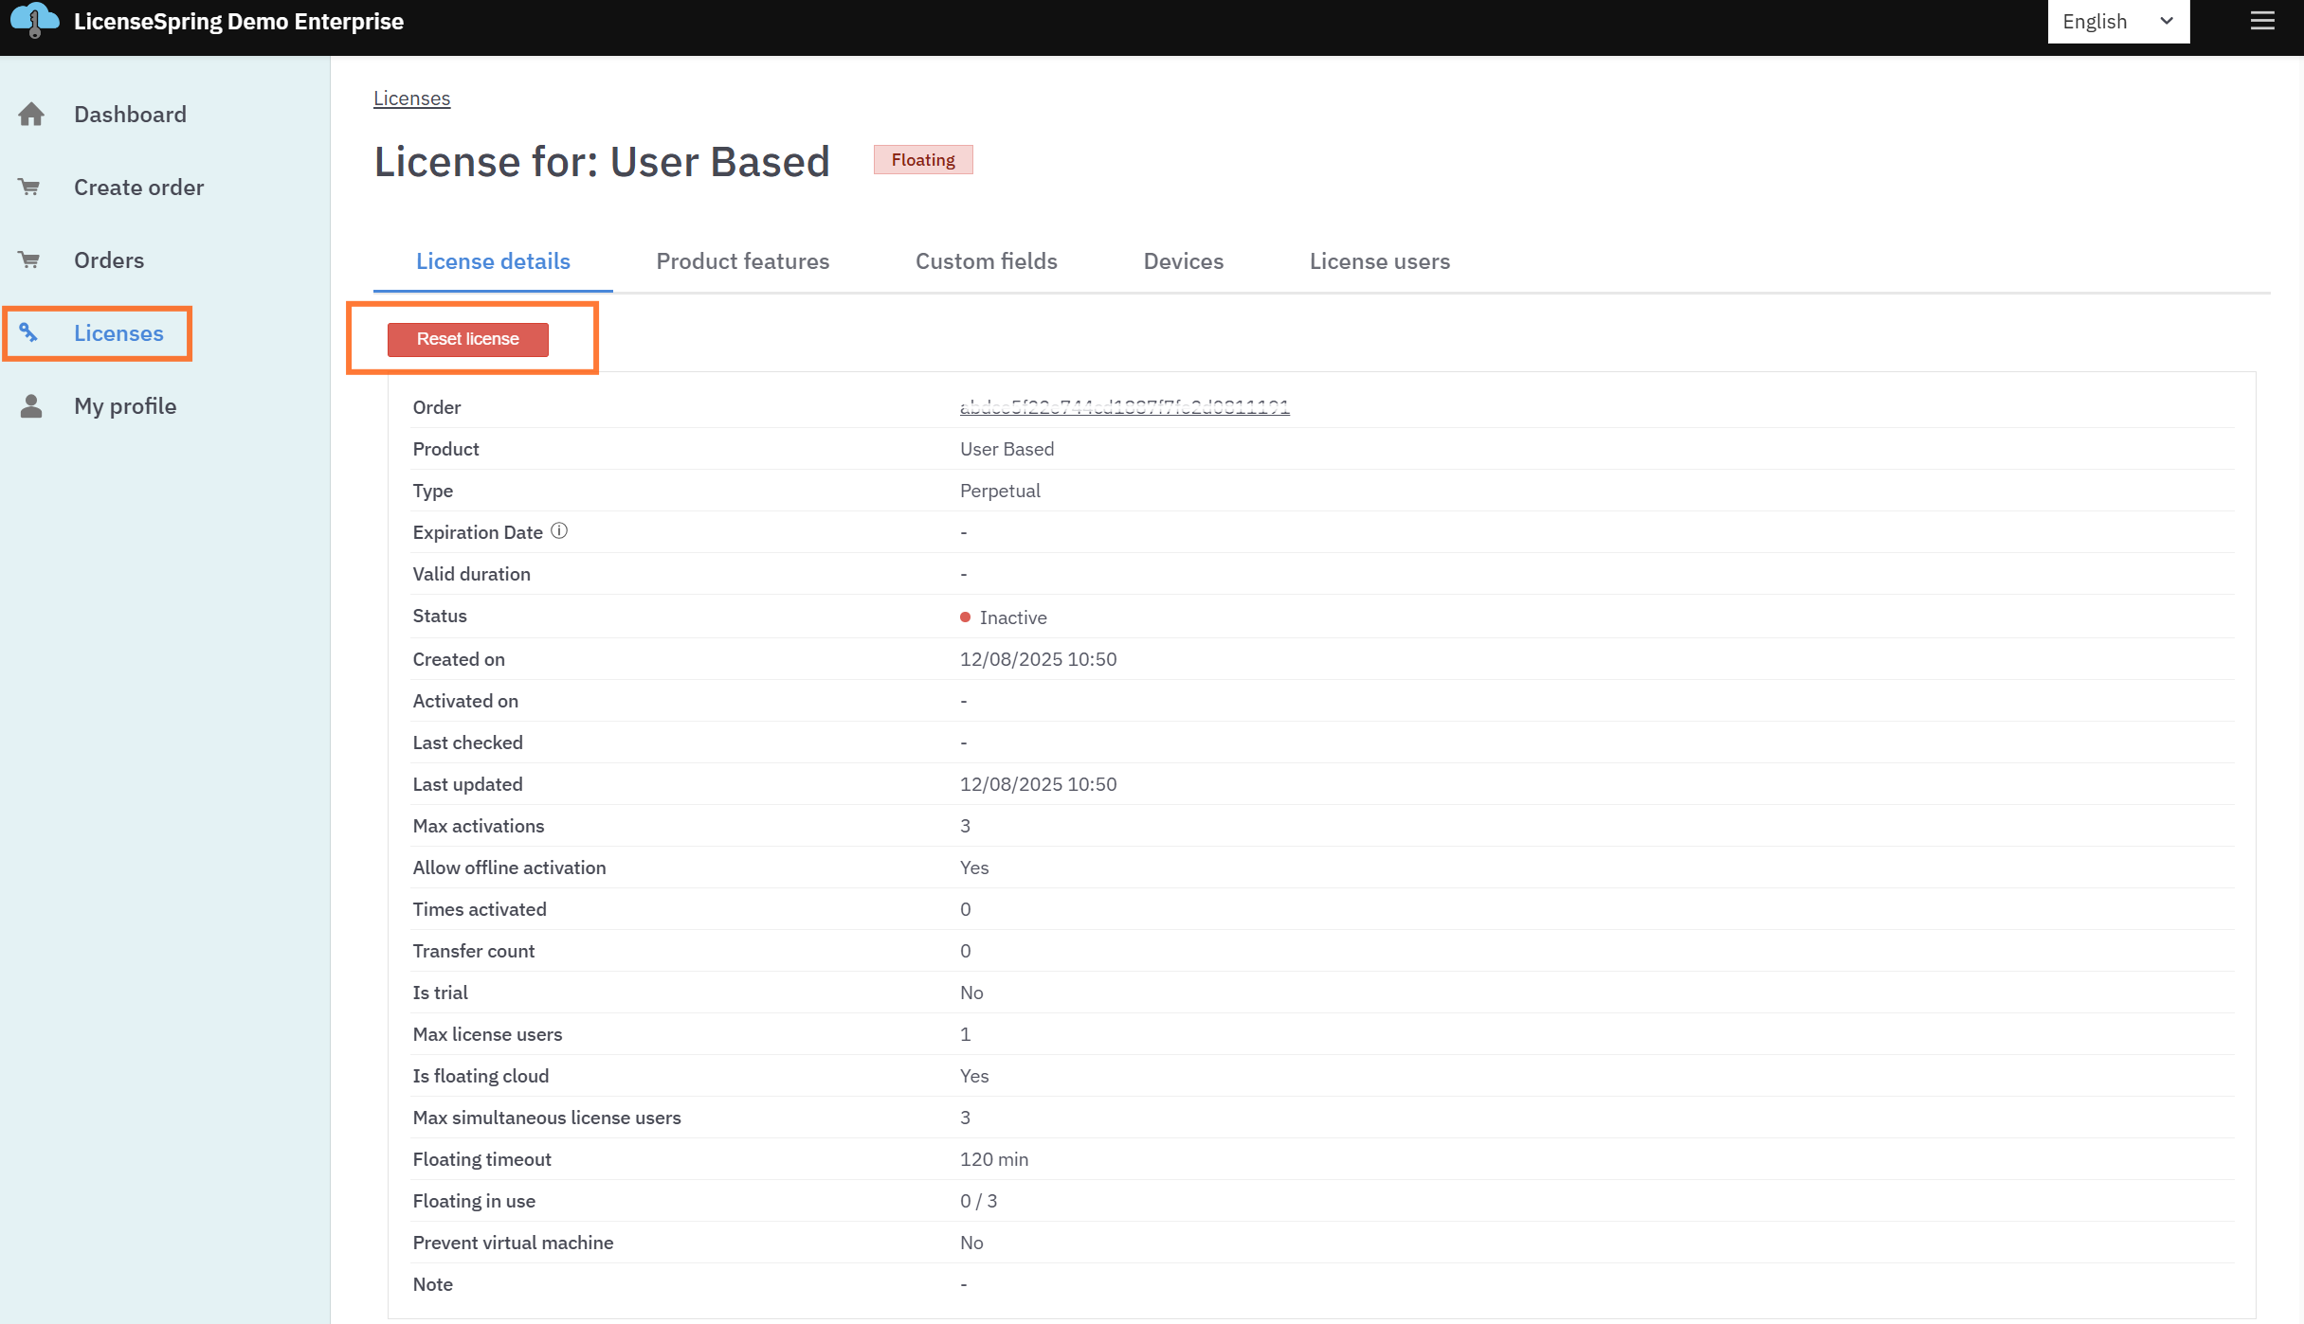This screenshot has width=2304, height=1324.
Task: Click the Licenses breadcrumb link
Action: tap(412, 98)
